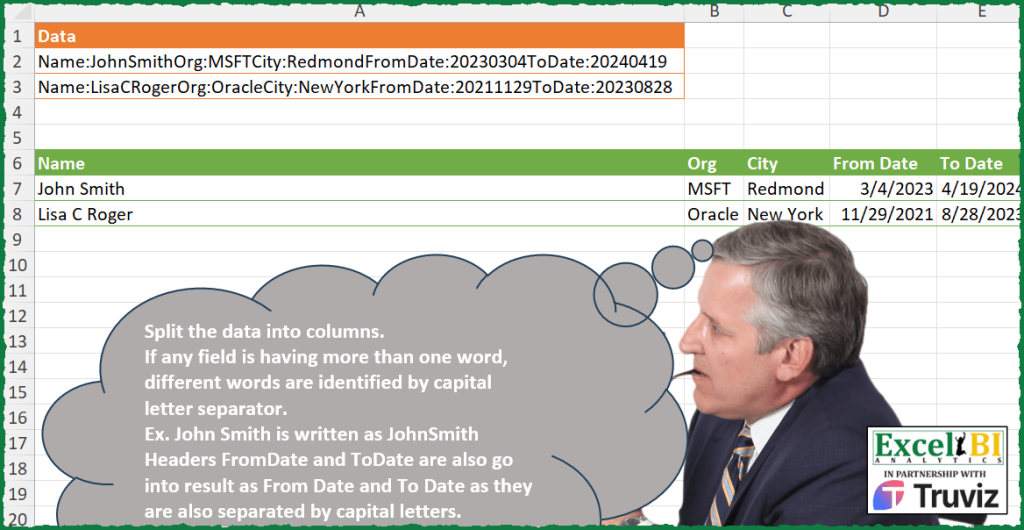This screenshot has height=530, width=1024.
Task: Select column A header
Action: point(359,12)
